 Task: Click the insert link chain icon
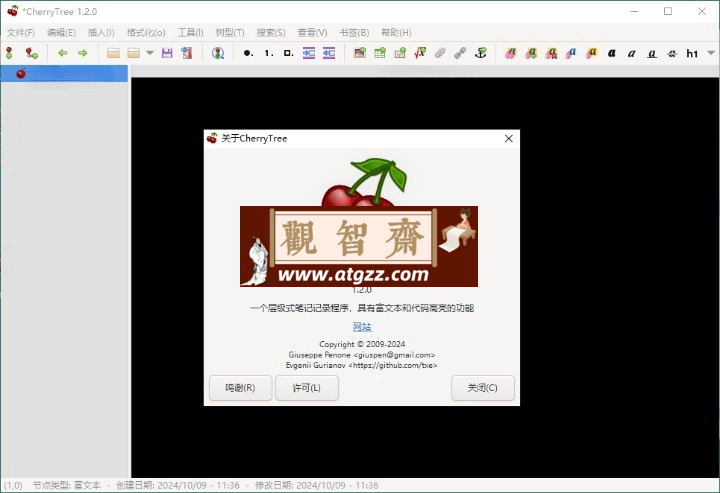[x=460, y=53]
